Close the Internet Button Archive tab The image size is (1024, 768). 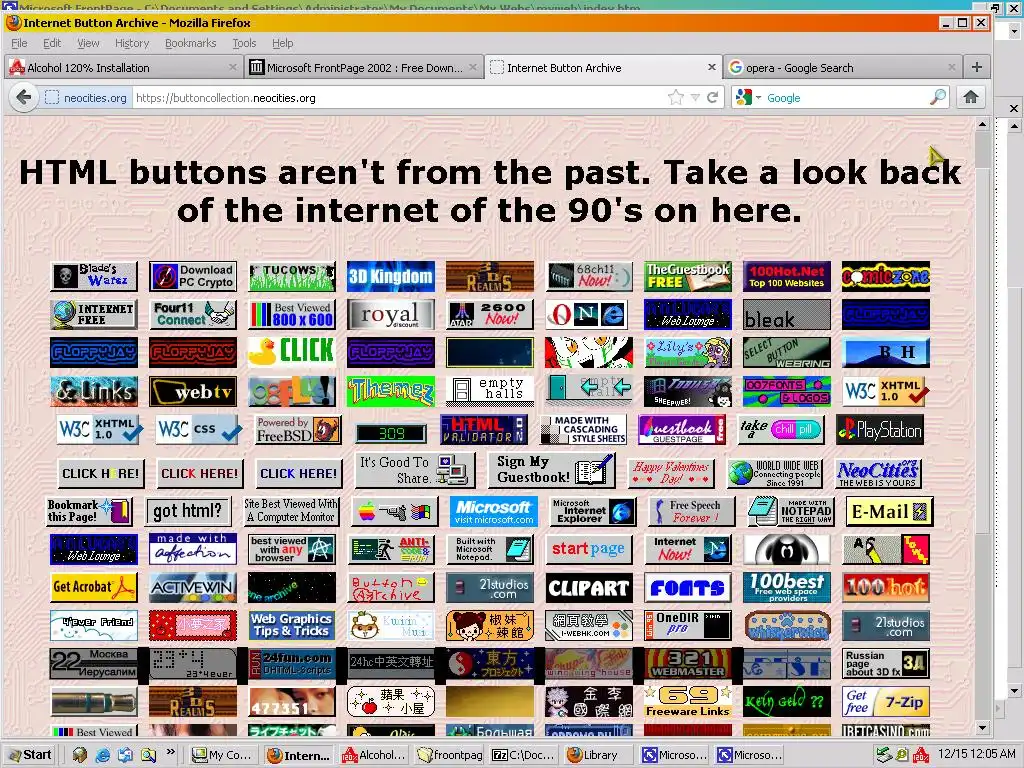pyautogui.click(x=712, y=67)
